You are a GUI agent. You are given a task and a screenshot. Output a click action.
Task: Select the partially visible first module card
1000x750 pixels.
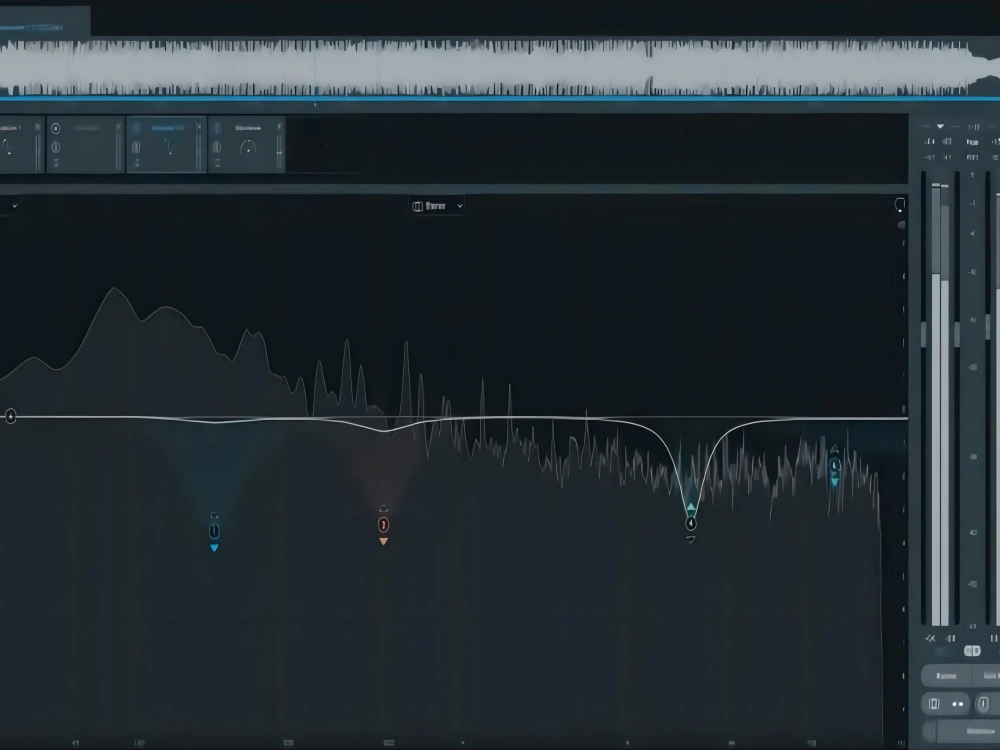click(22, 145)
